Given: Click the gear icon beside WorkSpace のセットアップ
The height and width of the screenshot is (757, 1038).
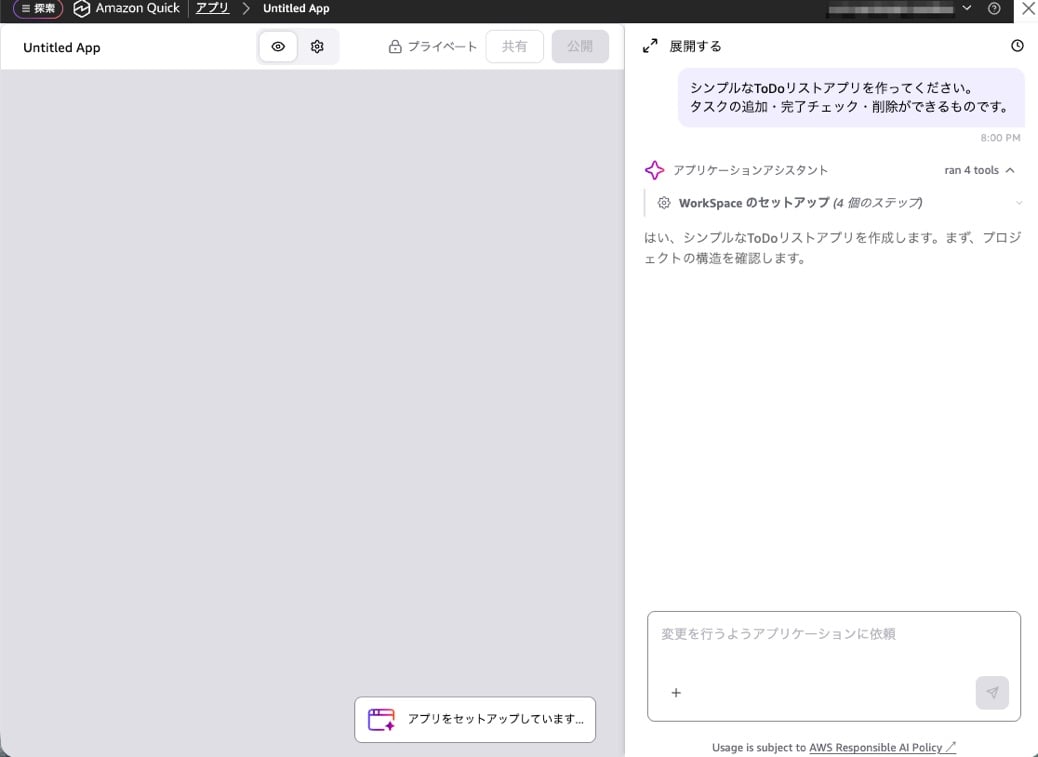Looking at the screenshot, I should click(x=663, y=202).
